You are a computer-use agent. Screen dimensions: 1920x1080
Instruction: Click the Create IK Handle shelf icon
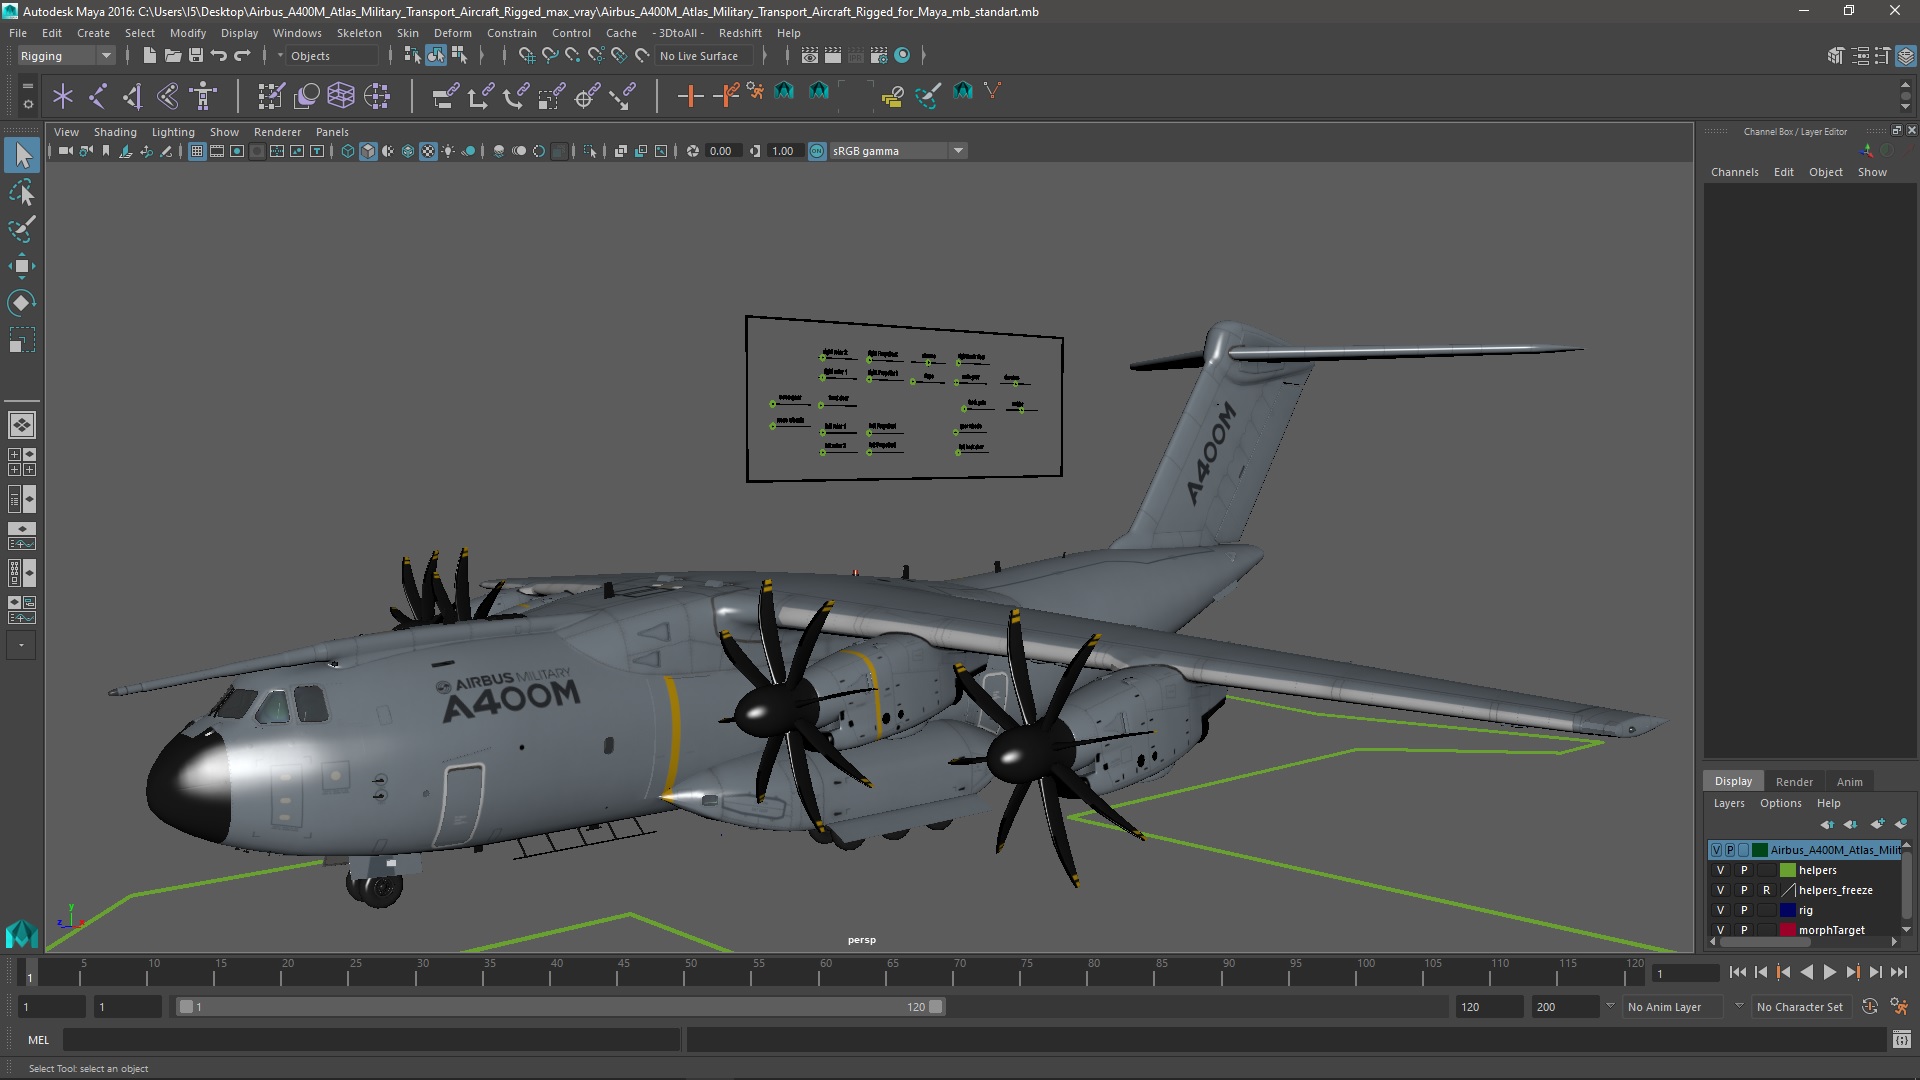133,96
